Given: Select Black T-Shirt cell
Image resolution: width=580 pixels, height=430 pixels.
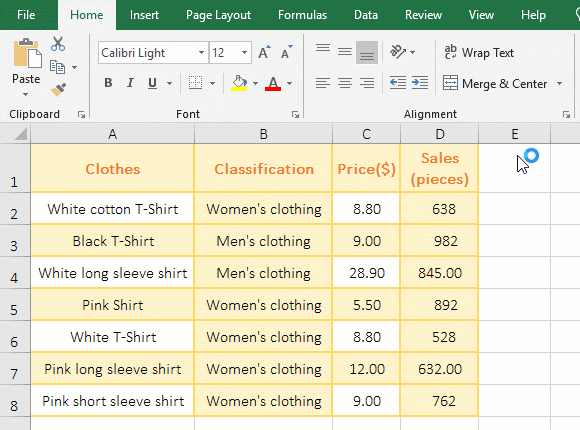Looking at the screenshot, I should pos(112,241).
